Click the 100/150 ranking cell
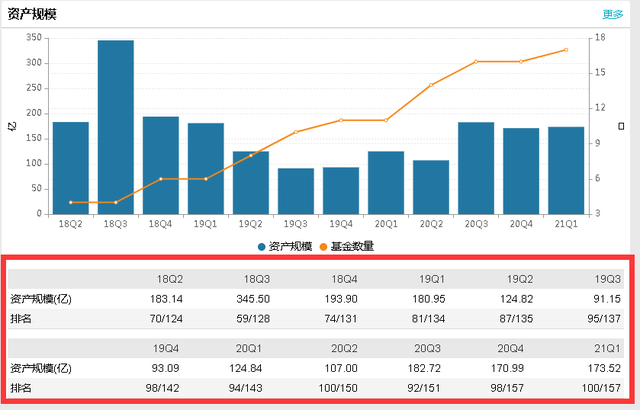640x410 pixels. pyautogui.click(x=338, y=388)
